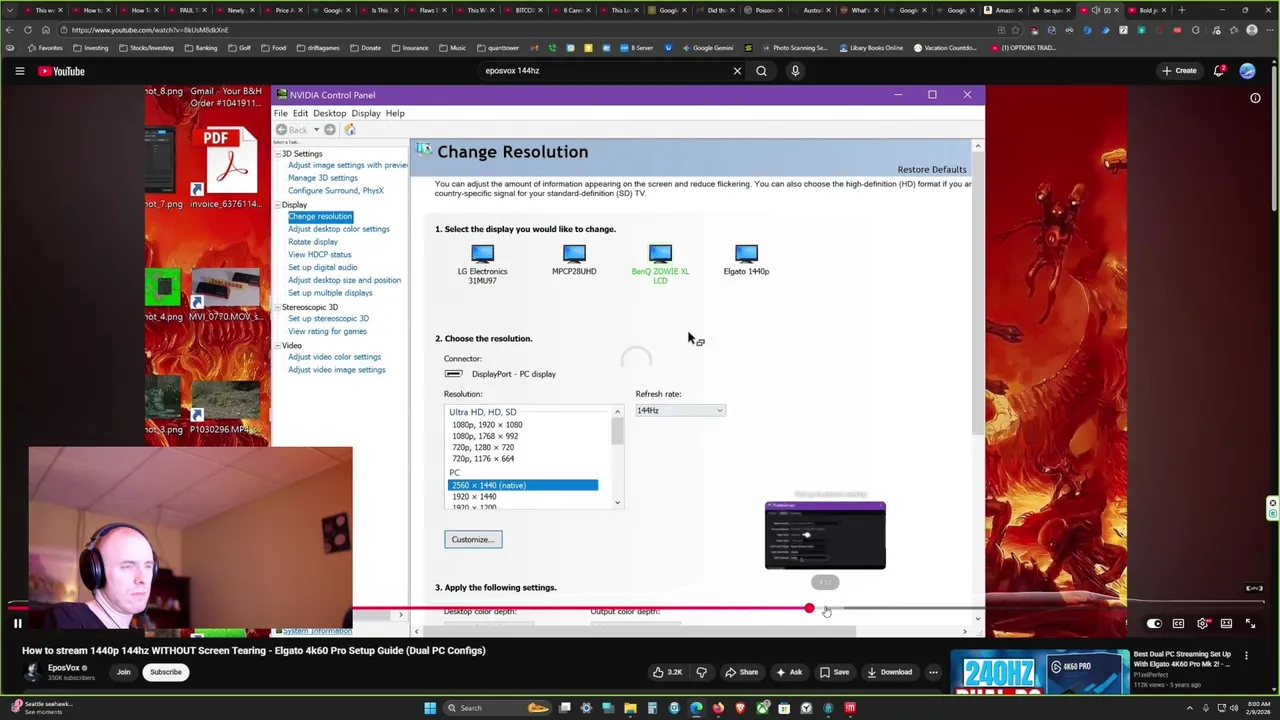
Task: Open the more actions ellipsis menu
Action: pyautogui.click(x=933, y=672)
